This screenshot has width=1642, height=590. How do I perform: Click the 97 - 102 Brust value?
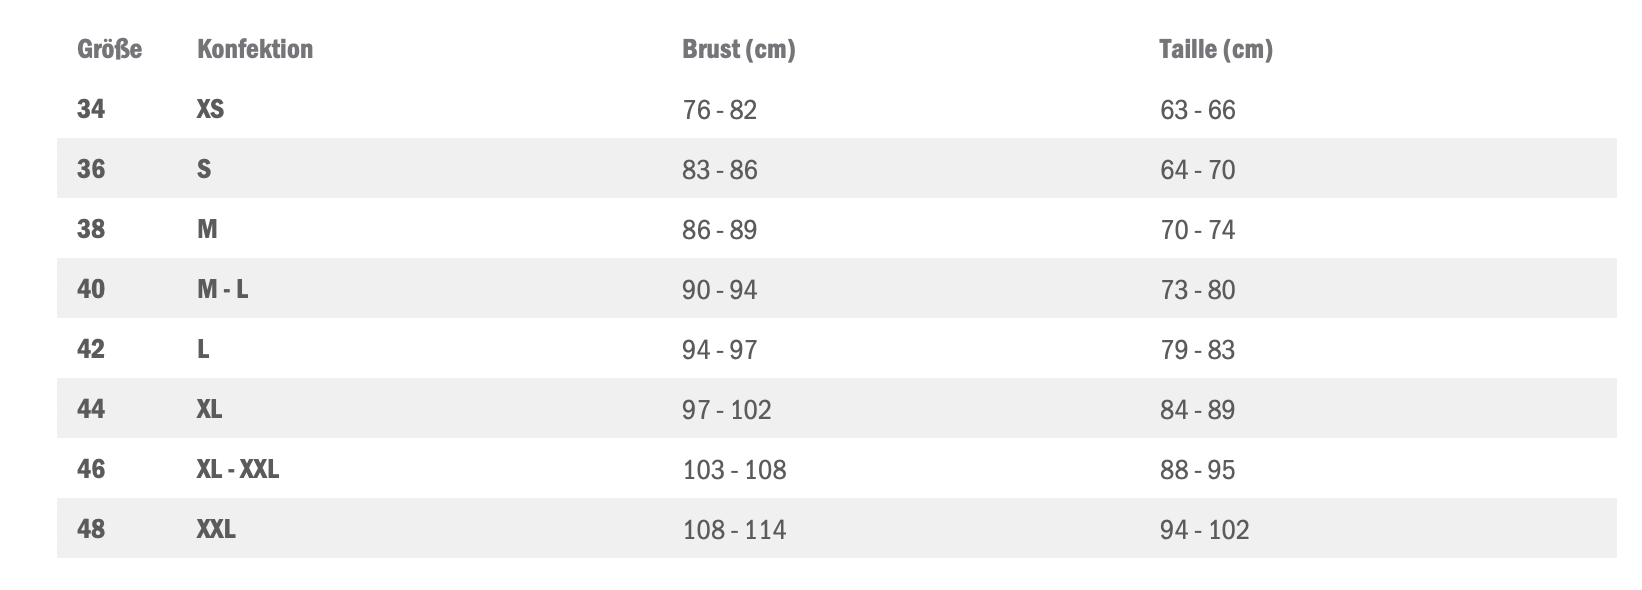tap(726, 410)
